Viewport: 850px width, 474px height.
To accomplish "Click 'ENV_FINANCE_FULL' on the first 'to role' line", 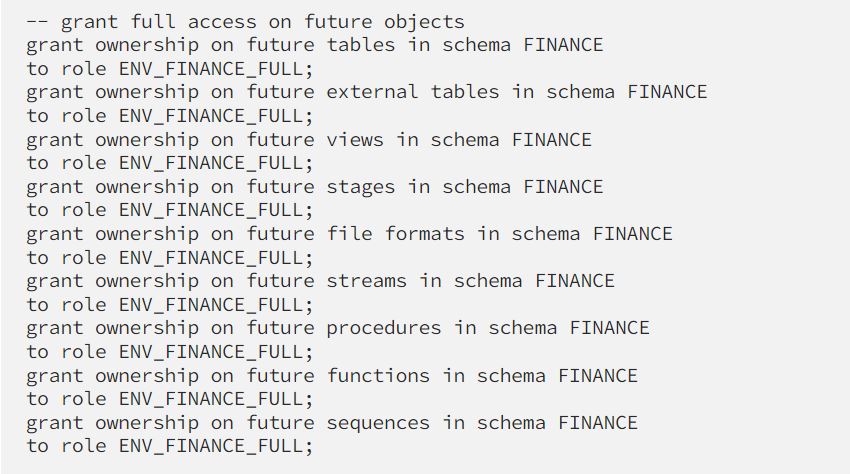I will [x=211, y=68].
